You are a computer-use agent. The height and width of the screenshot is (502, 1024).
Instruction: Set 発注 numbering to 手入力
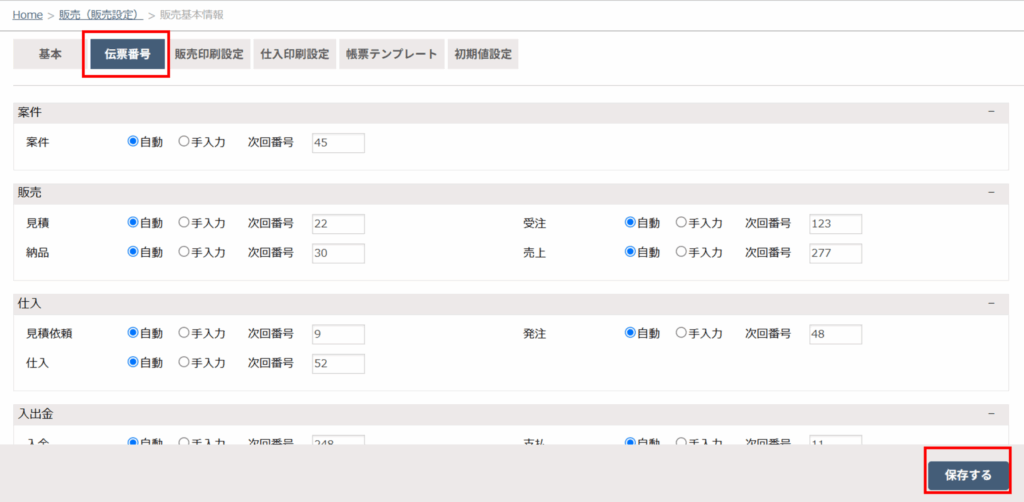(681, 333)
